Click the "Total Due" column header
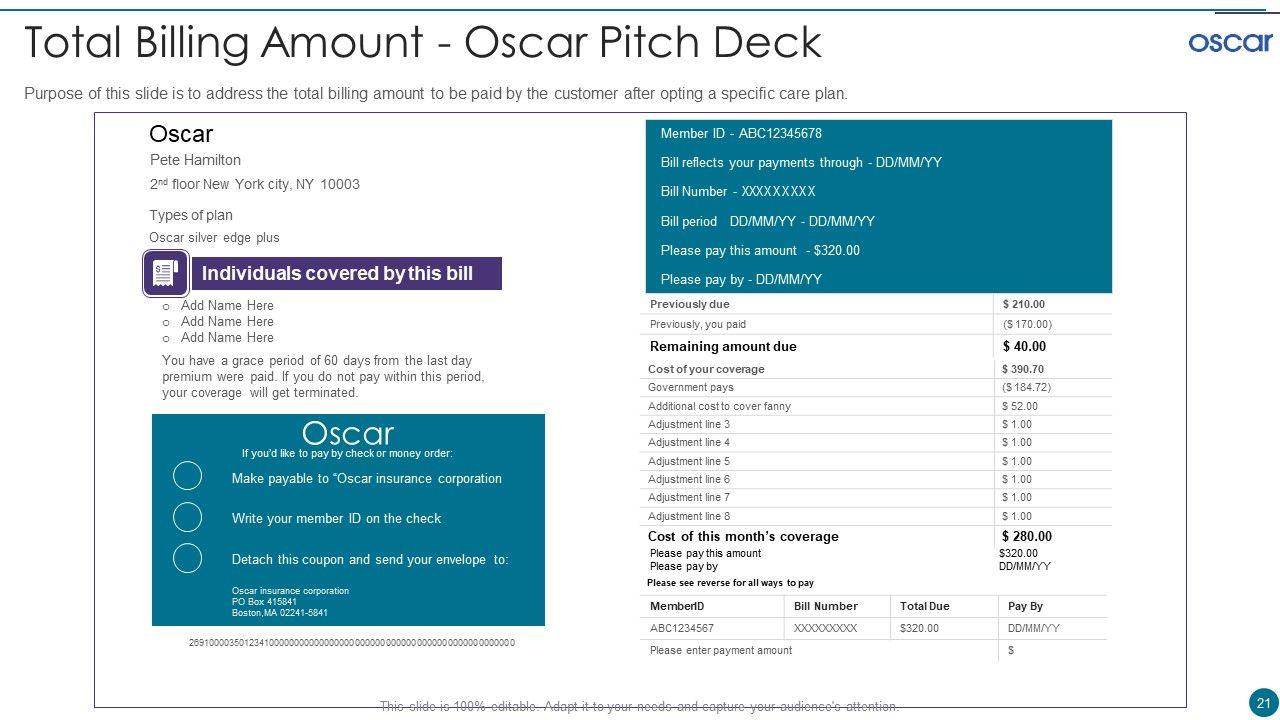1280x720 pixels. 924,606
